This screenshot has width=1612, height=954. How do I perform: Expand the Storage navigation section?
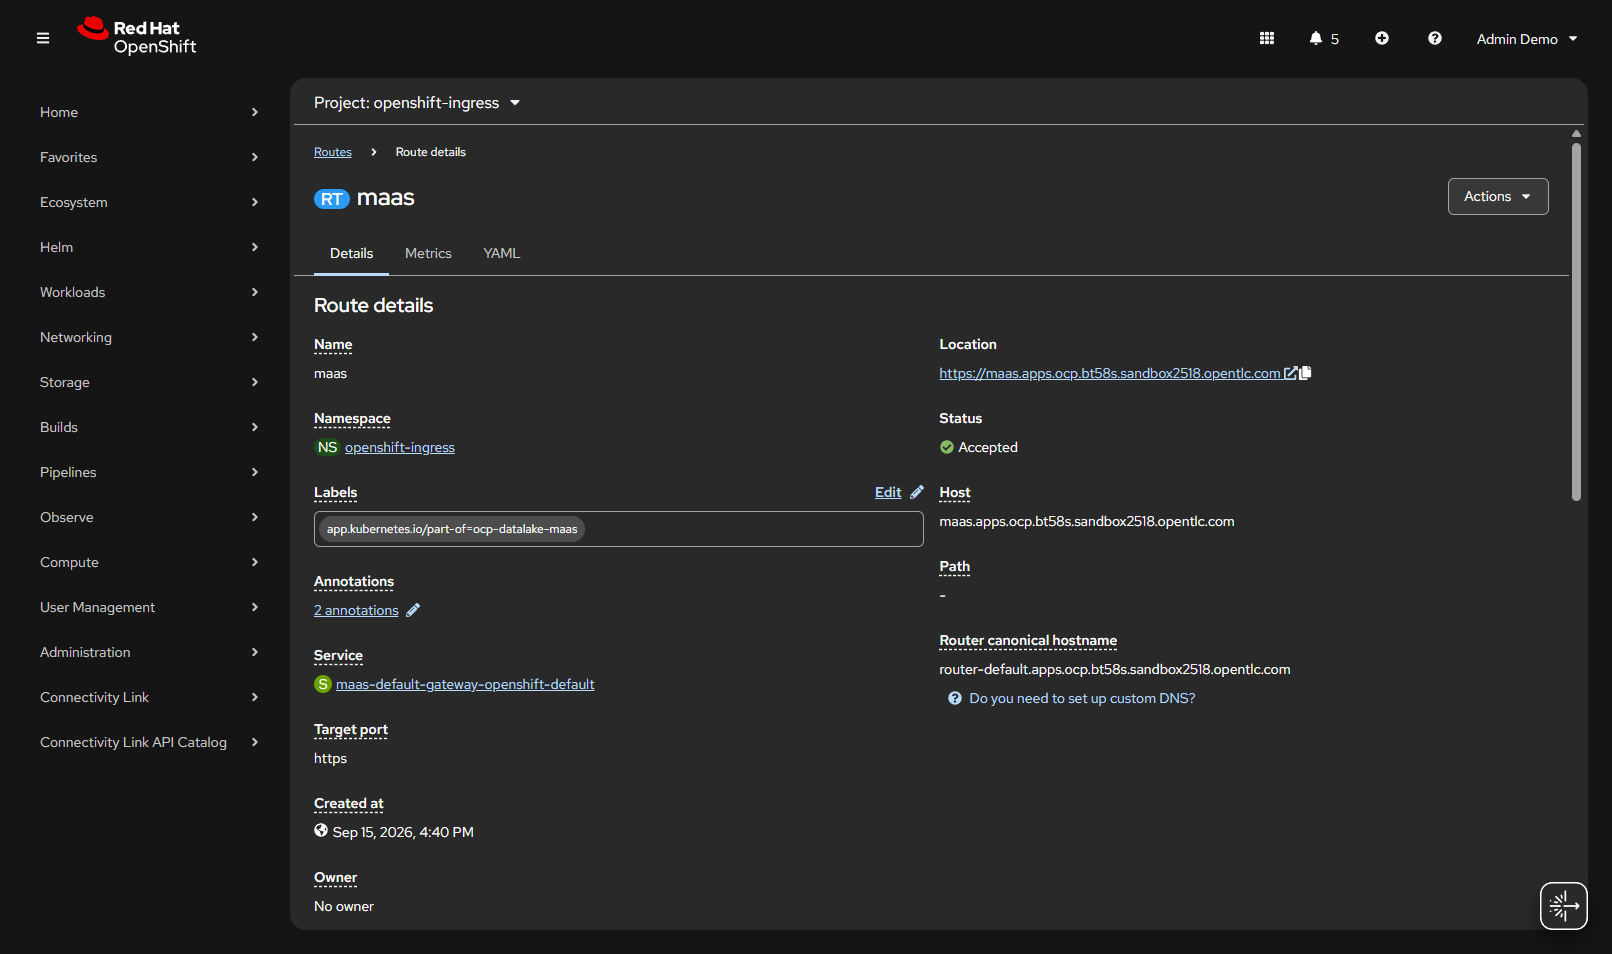point(149,382)
